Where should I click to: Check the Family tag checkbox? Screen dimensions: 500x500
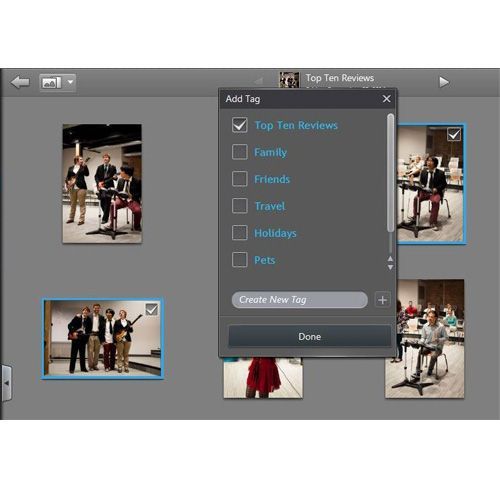(x=240, y=152)
